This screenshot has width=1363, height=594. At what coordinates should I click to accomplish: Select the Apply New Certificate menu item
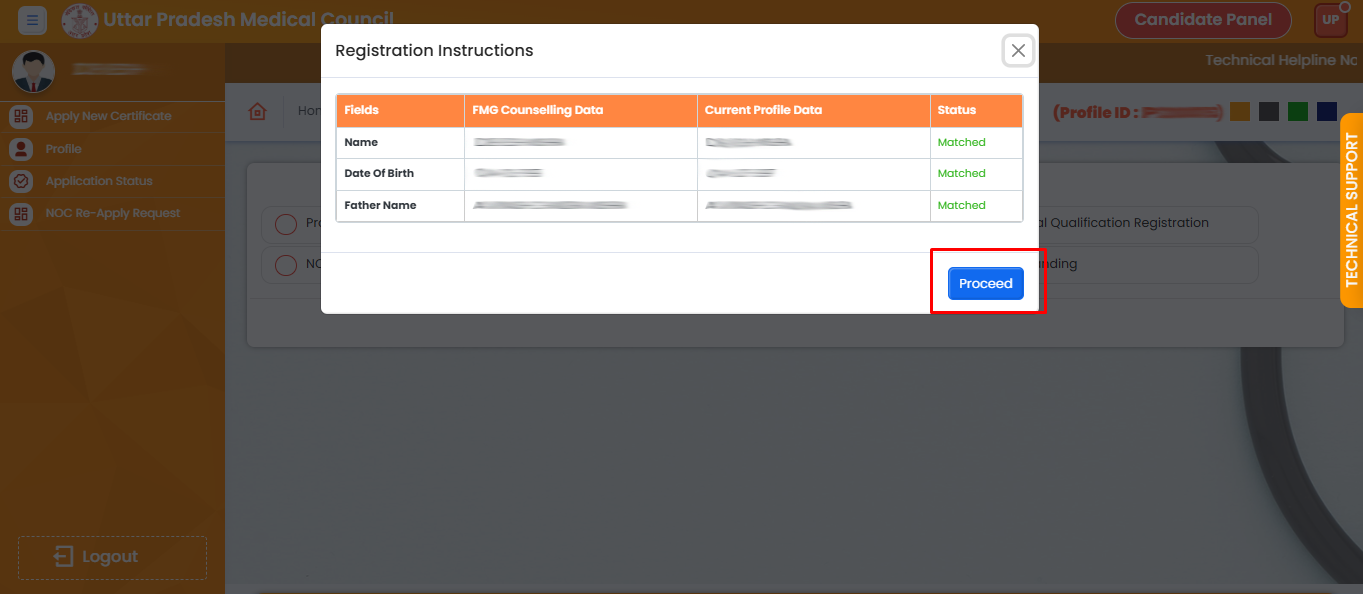click(108, 116)
